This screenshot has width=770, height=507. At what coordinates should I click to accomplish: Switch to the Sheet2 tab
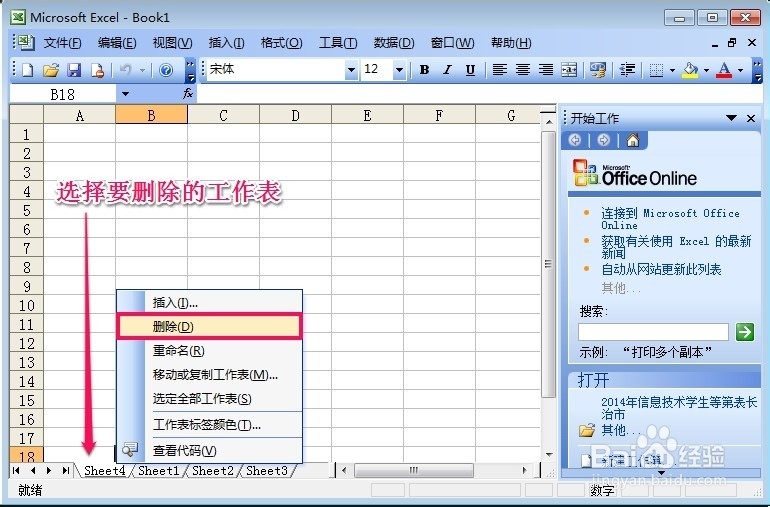click(212, 471)
